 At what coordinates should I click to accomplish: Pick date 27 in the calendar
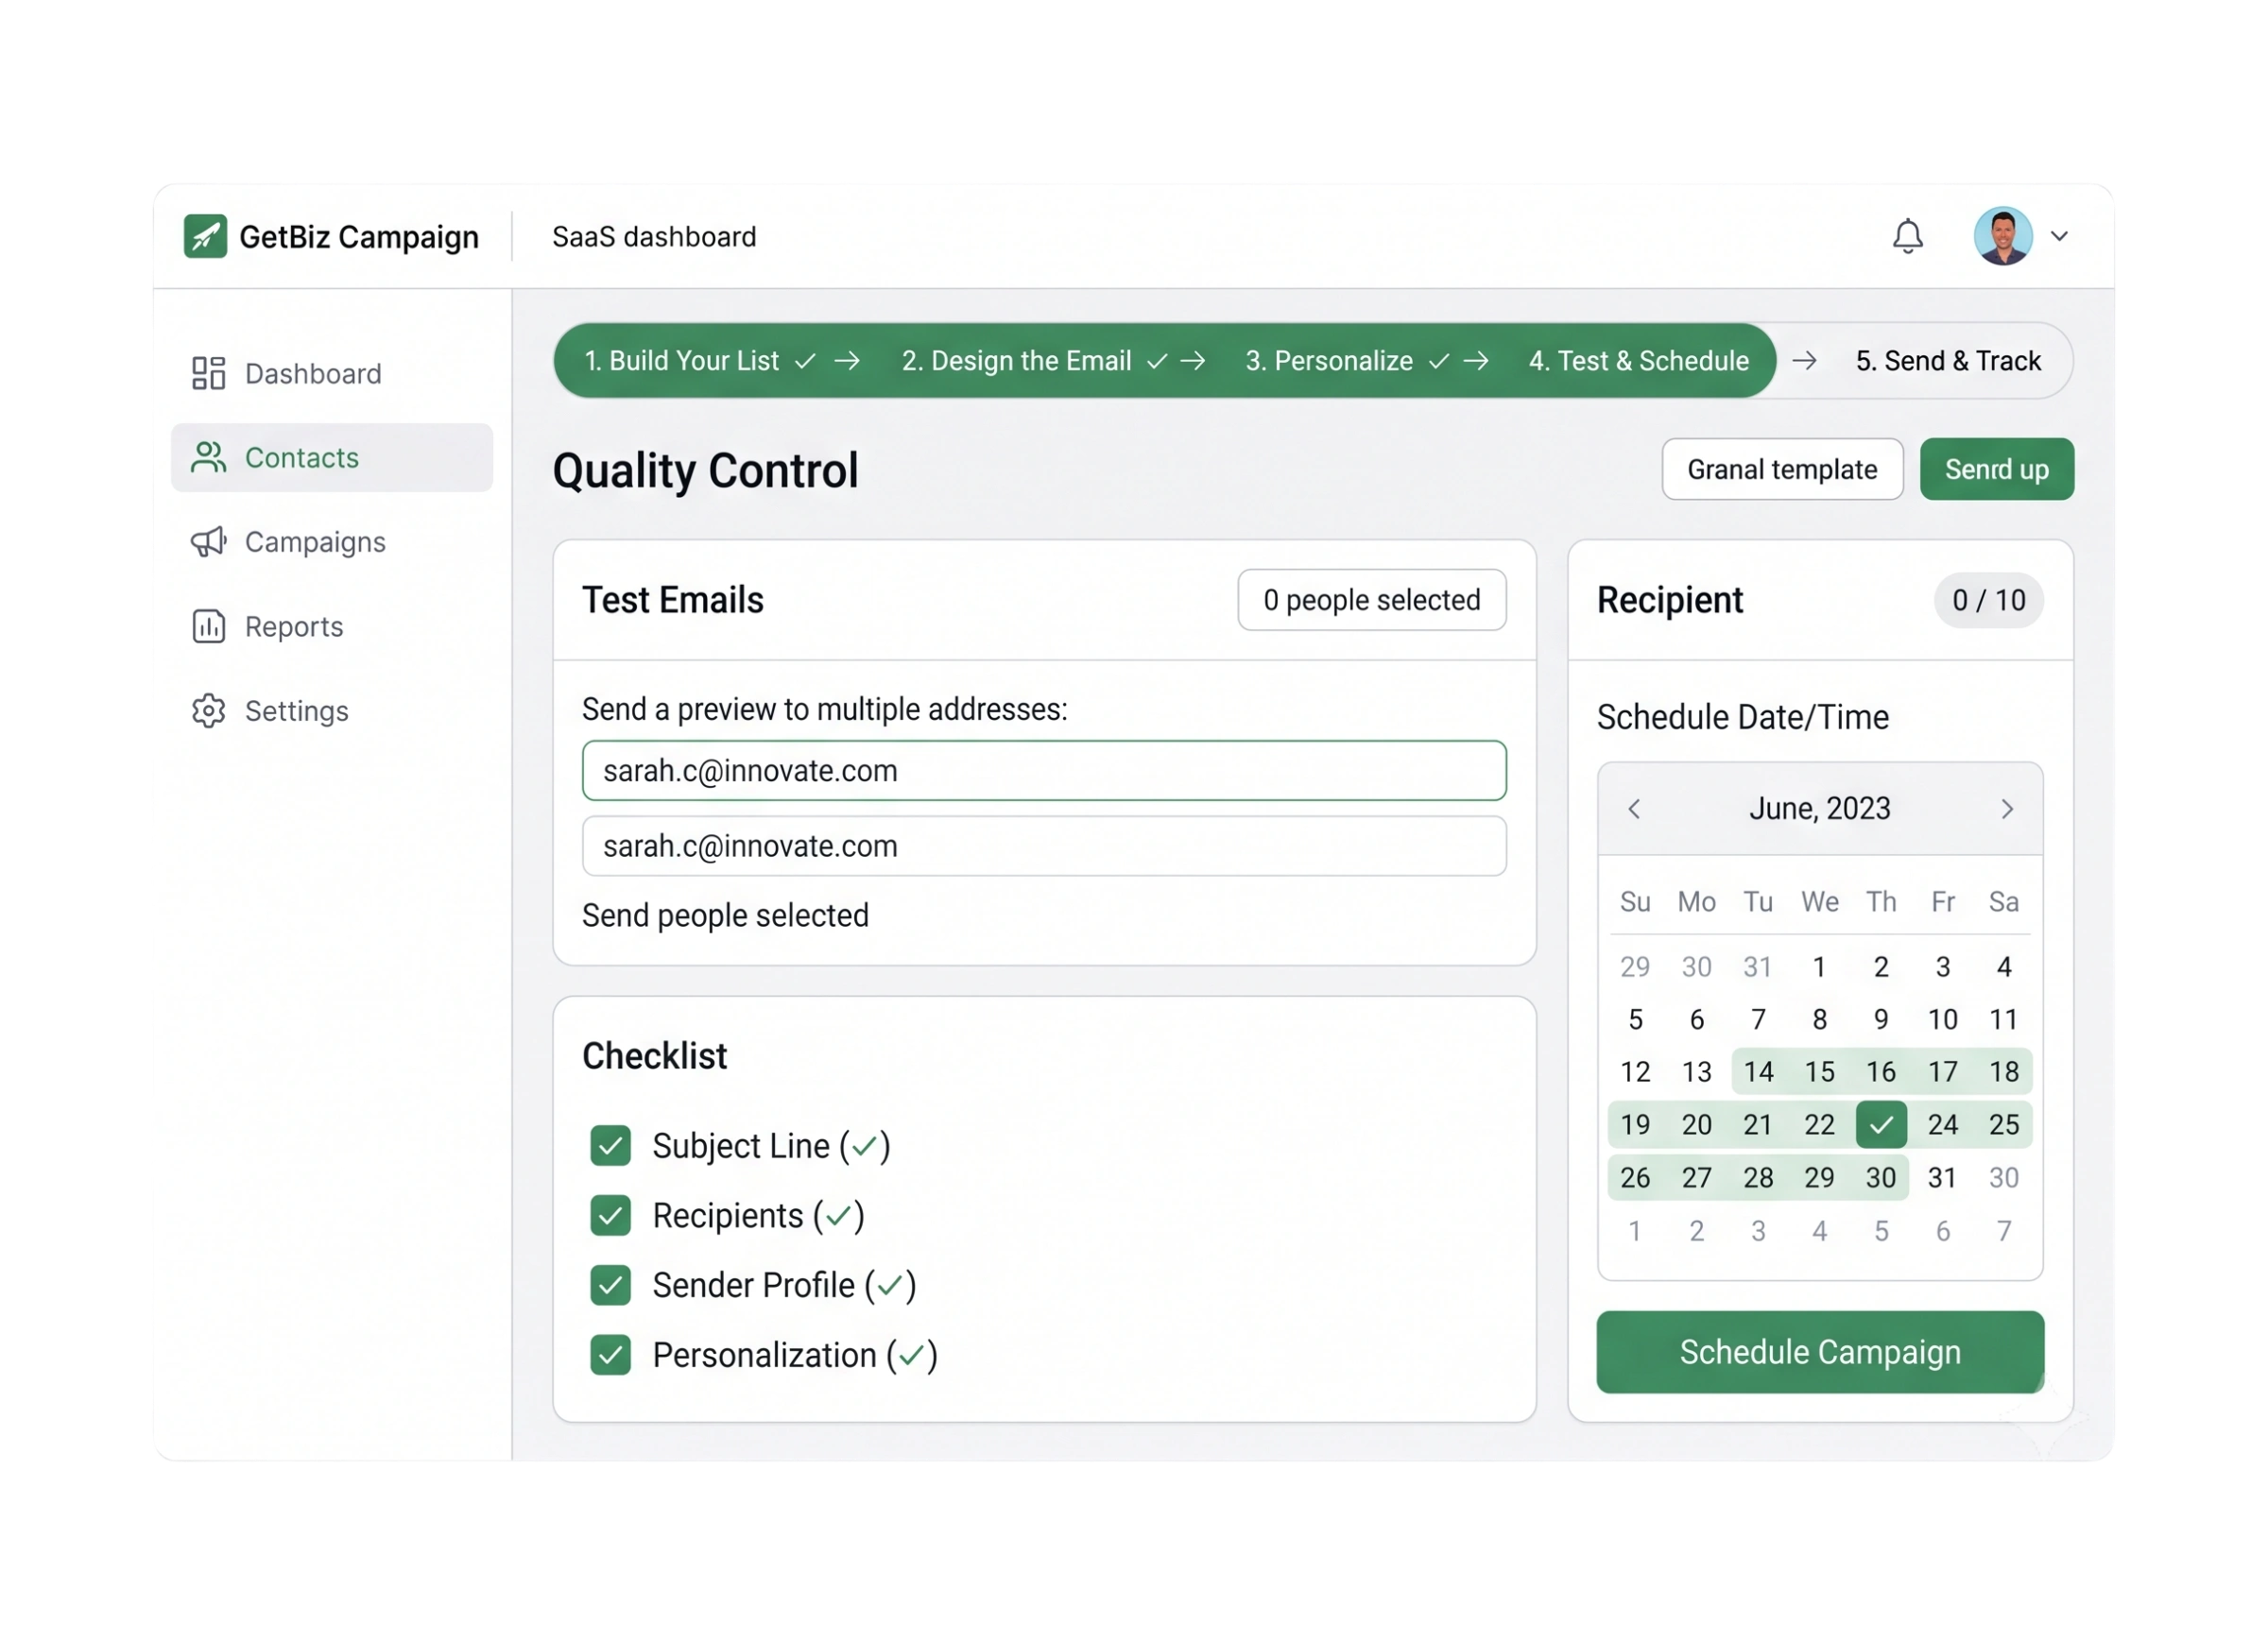(1696, 1177)
